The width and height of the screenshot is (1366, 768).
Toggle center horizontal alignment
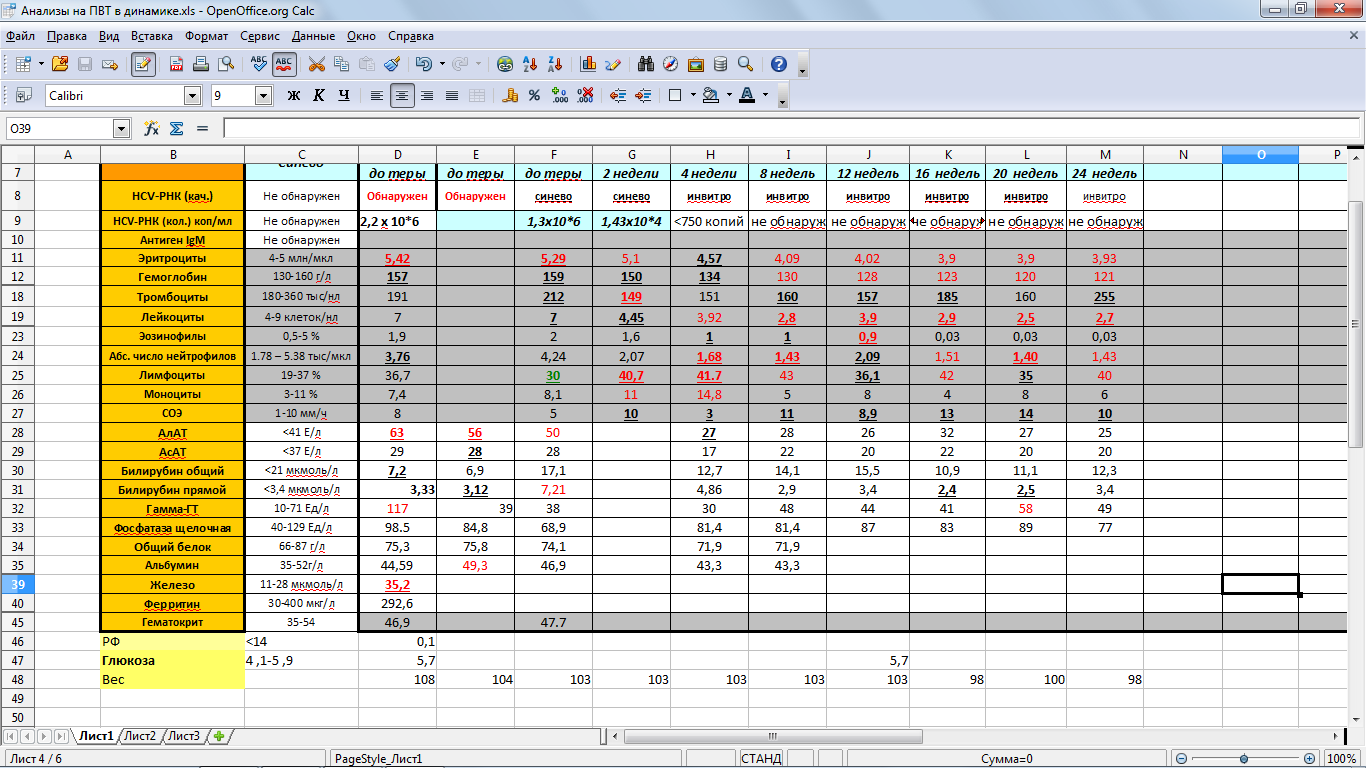coord(402,96)
